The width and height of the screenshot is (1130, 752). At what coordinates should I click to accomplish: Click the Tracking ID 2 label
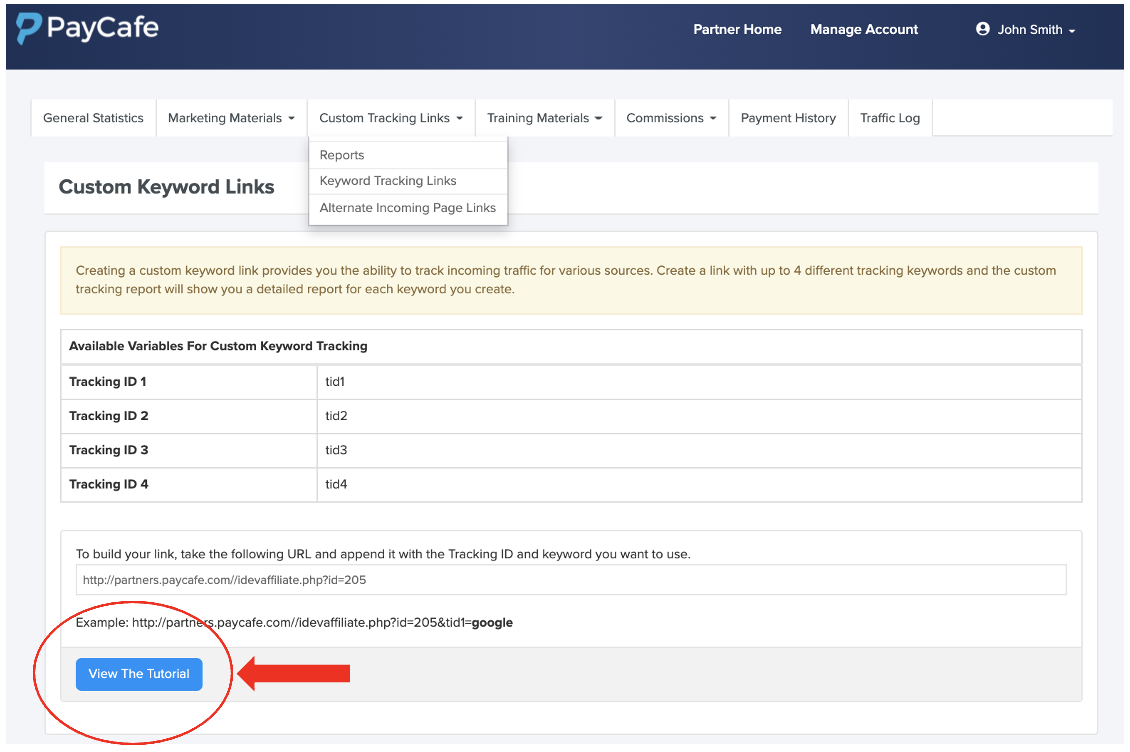(x=109, y=416)
